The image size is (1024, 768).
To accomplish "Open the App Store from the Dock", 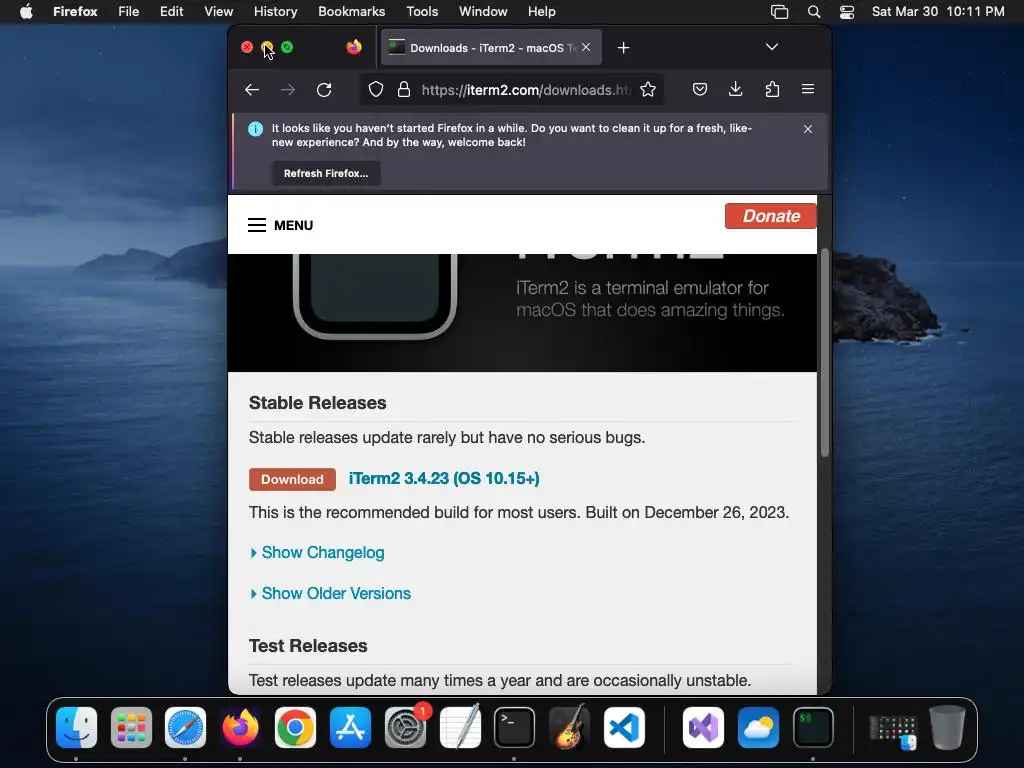I will tap(350, 728).
